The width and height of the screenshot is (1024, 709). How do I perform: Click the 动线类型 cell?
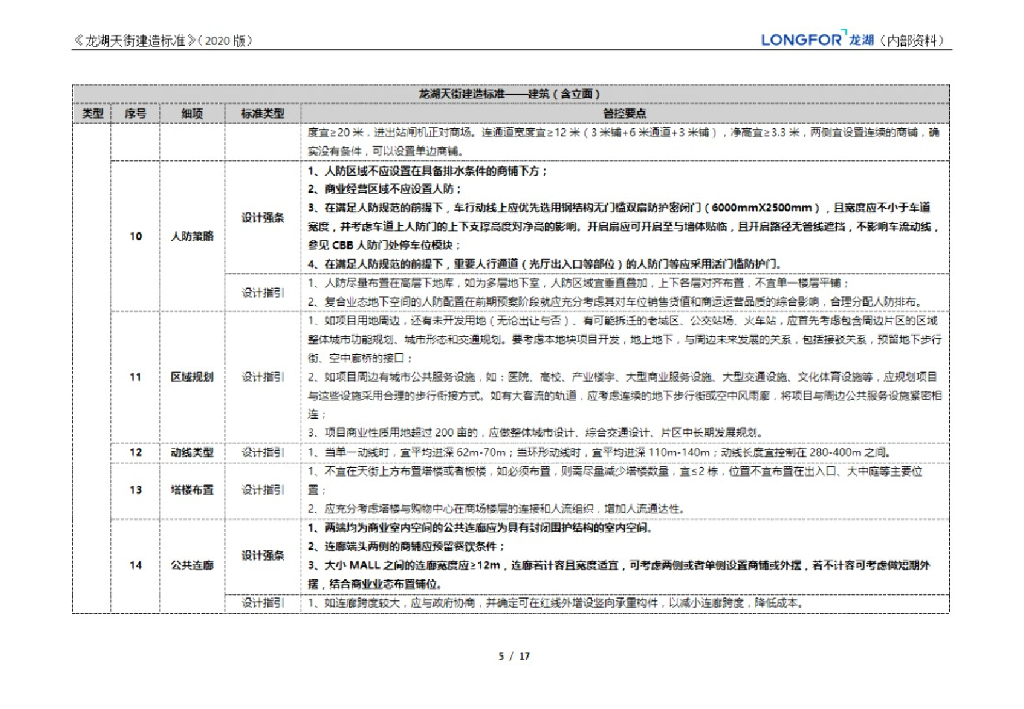coord(192,452)
